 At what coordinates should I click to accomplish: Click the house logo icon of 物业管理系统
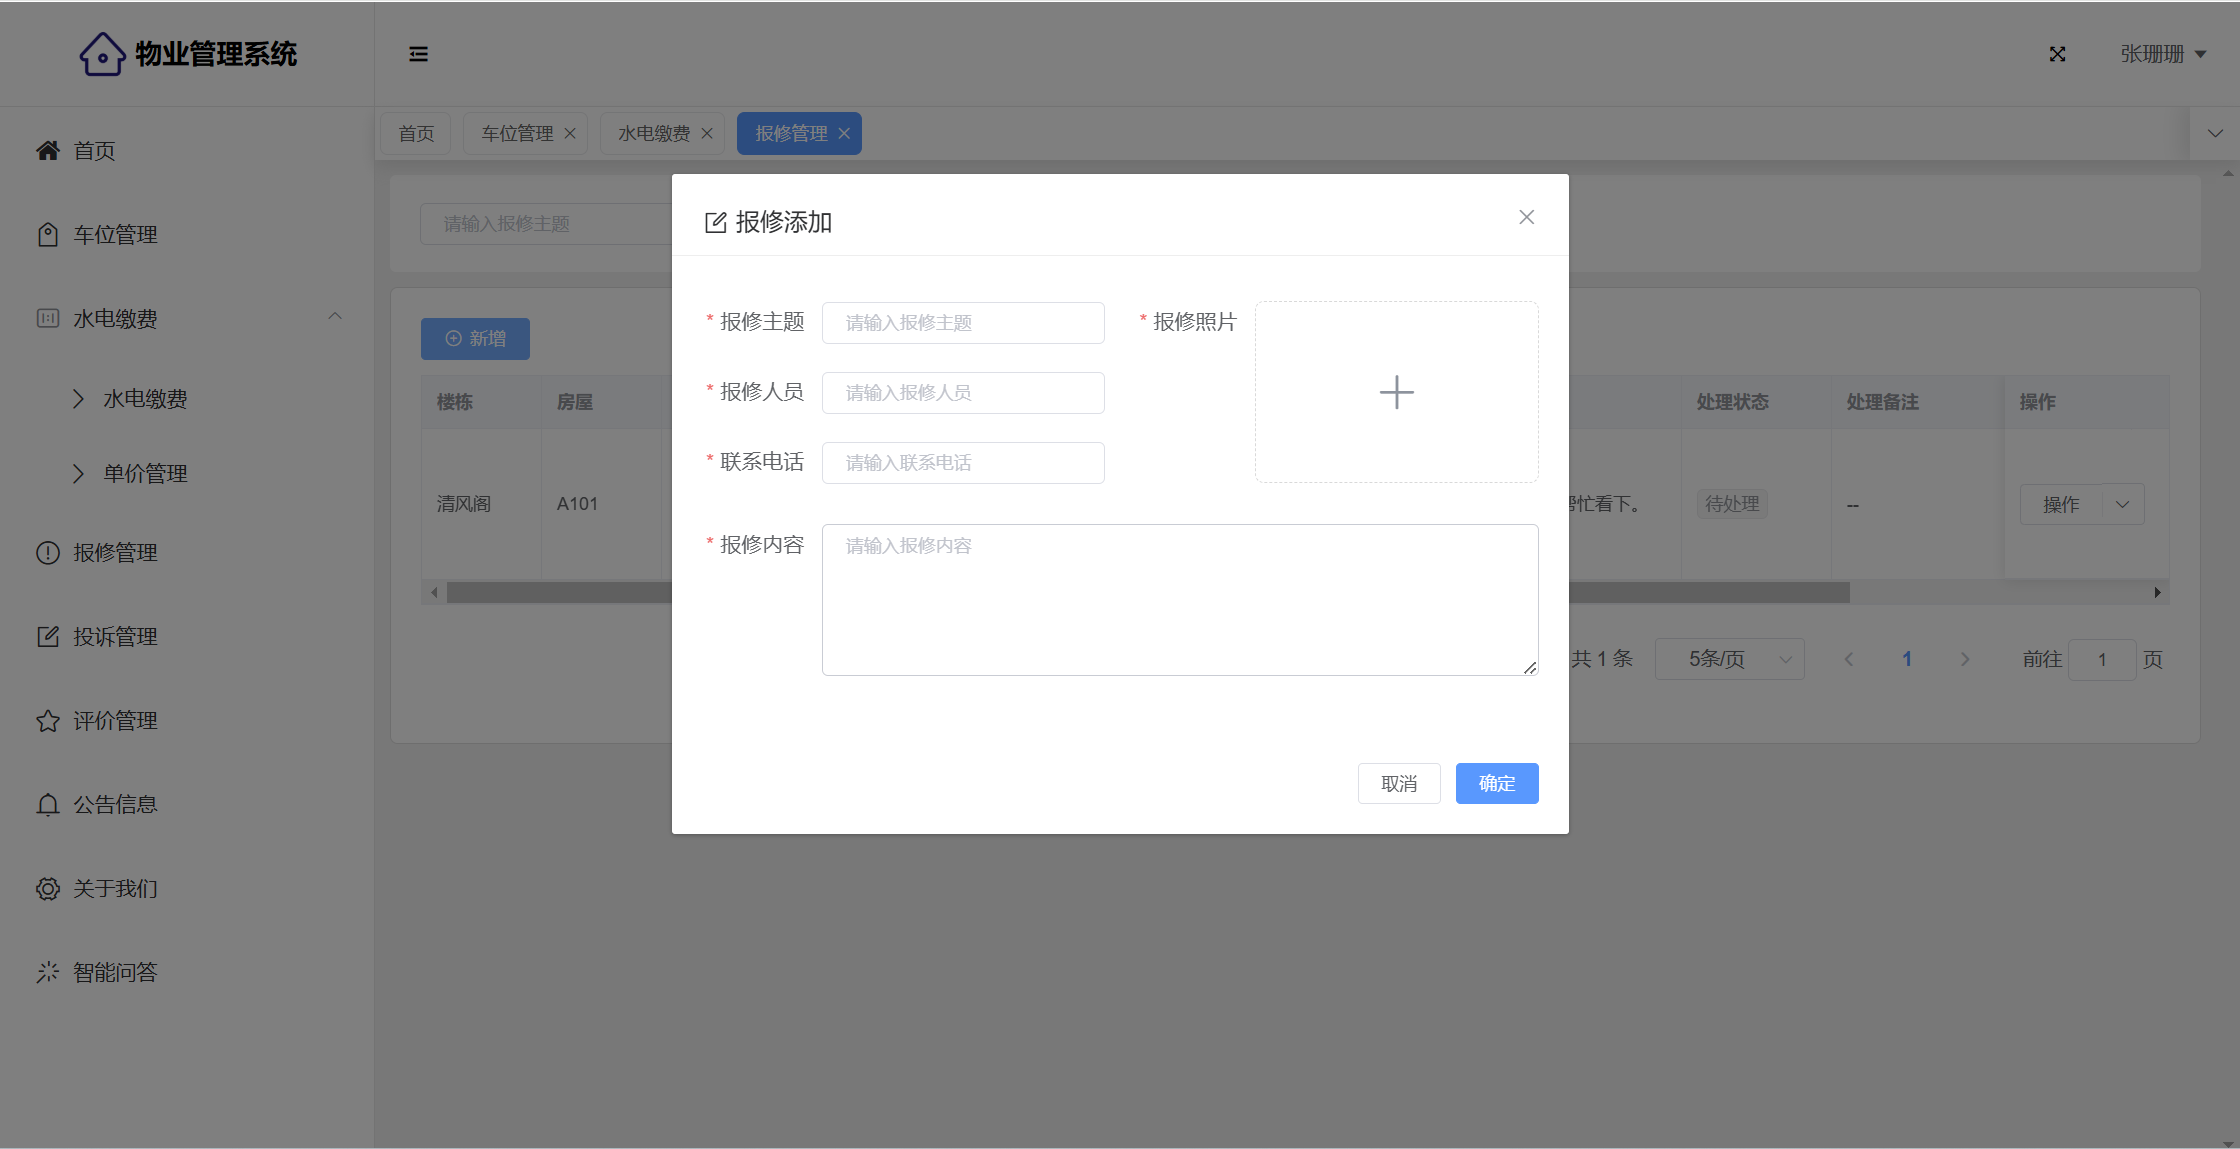(x=102, y=54)
